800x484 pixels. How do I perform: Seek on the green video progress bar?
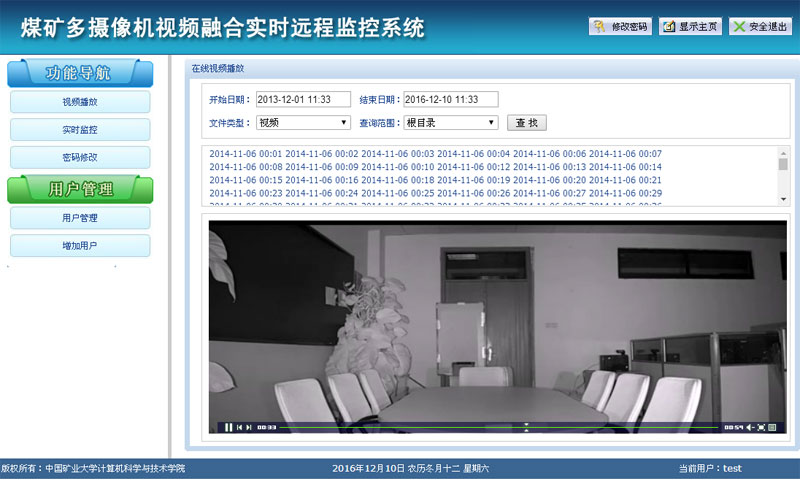(x=499, y=427)
